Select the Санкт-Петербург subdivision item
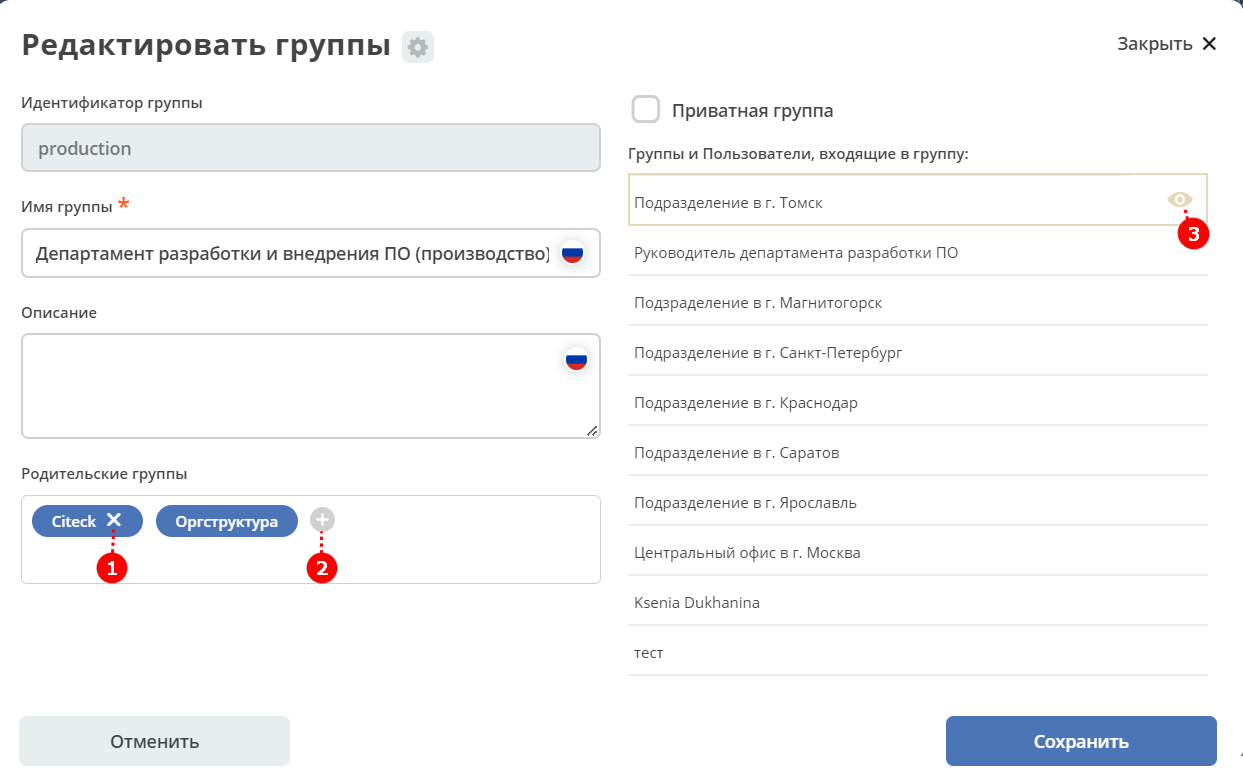Viewport: 1243px width, 779px height. (x=918, y=352)
